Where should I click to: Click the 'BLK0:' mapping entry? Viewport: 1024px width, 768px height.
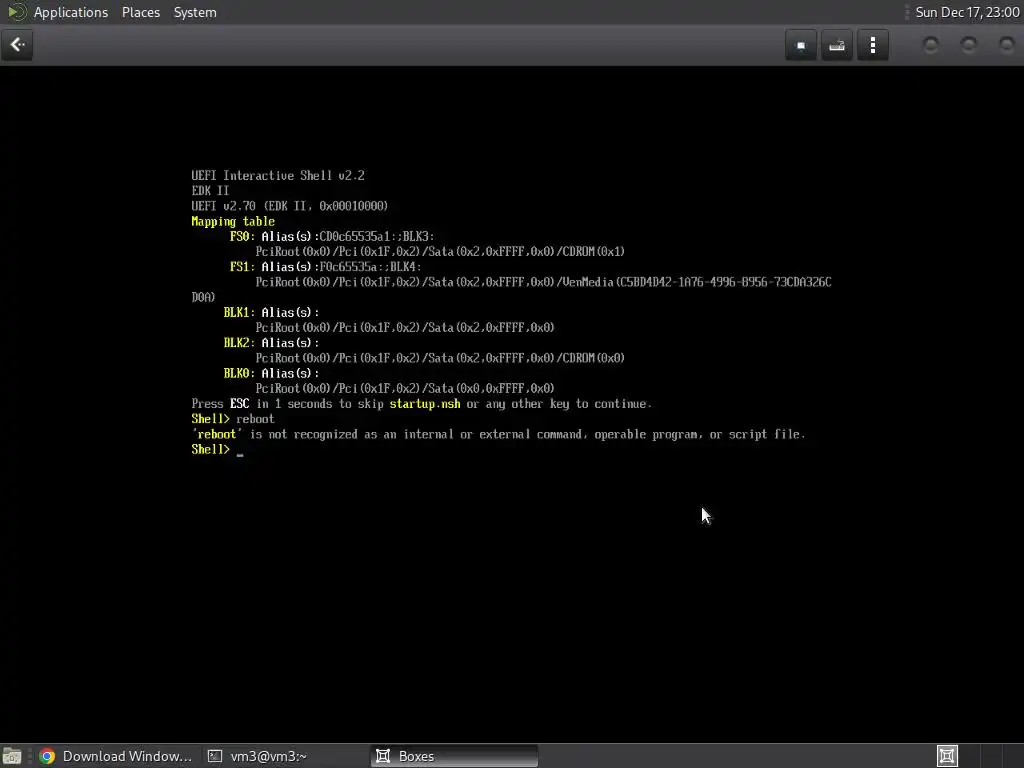[x=237, y=373]
